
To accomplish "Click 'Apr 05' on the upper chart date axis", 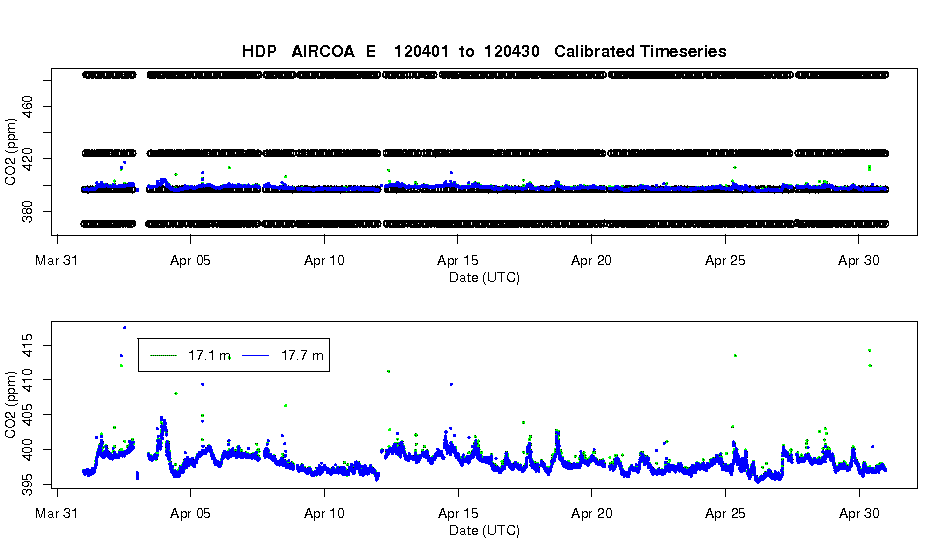I will pos(190,260).
